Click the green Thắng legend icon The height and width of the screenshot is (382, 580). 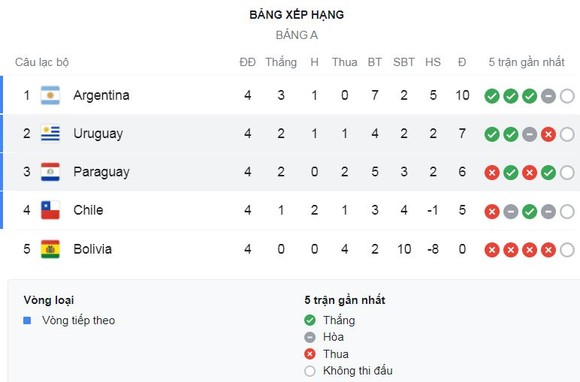(310, 320)
